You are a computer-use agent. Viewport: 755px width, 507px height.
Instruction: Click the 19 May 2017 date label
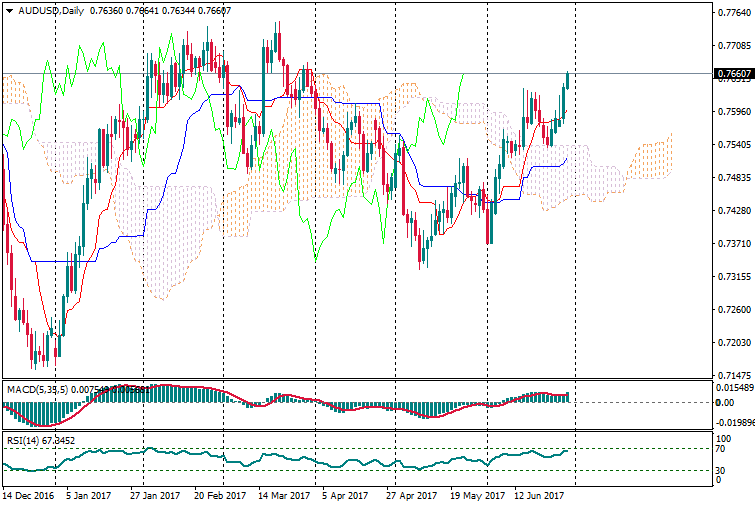(x=478, y=495)
